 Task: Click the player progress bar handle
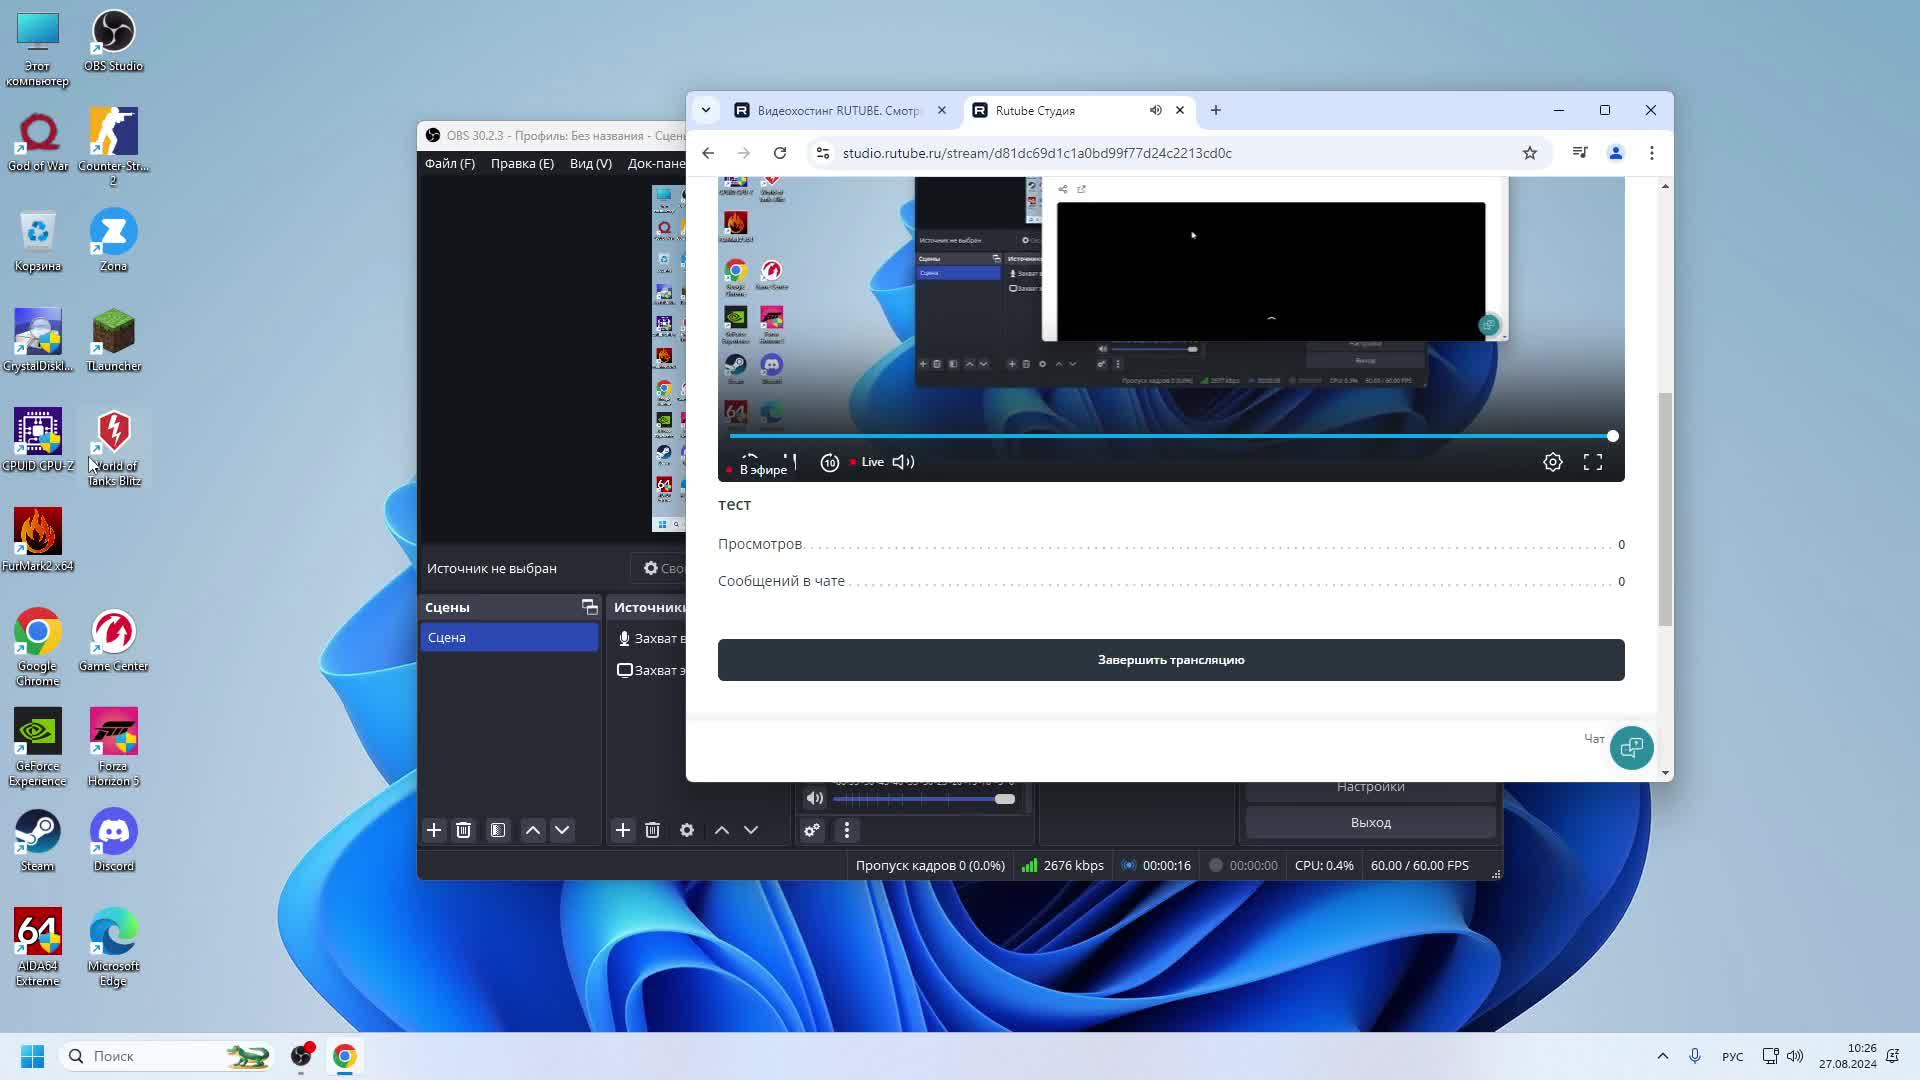(1612, 436)
